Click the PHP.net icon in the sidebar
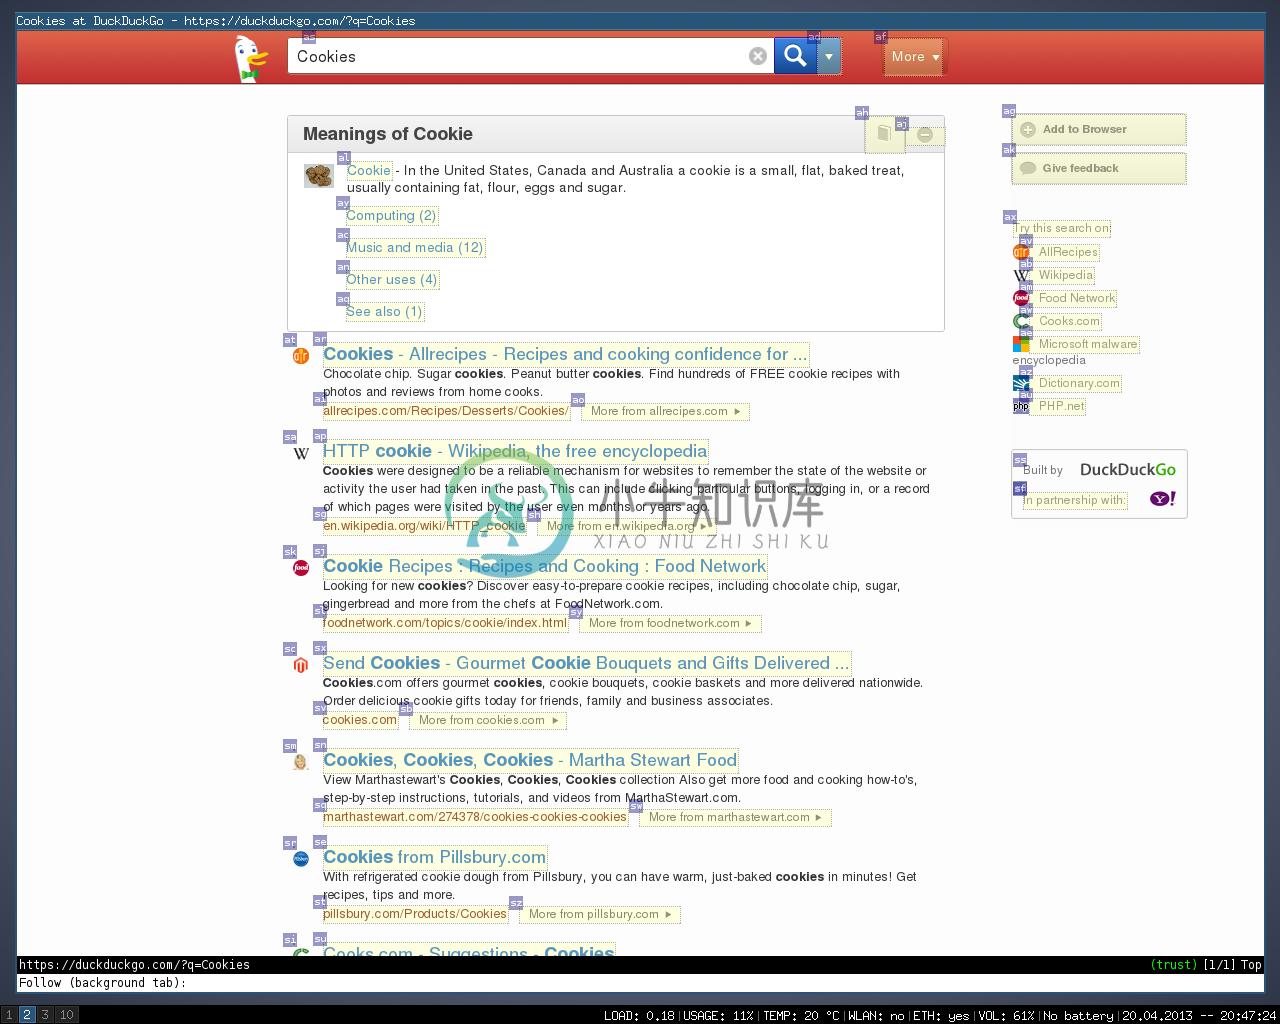This screenshot has width=1280, height=1024. [x=1021, y=406]
